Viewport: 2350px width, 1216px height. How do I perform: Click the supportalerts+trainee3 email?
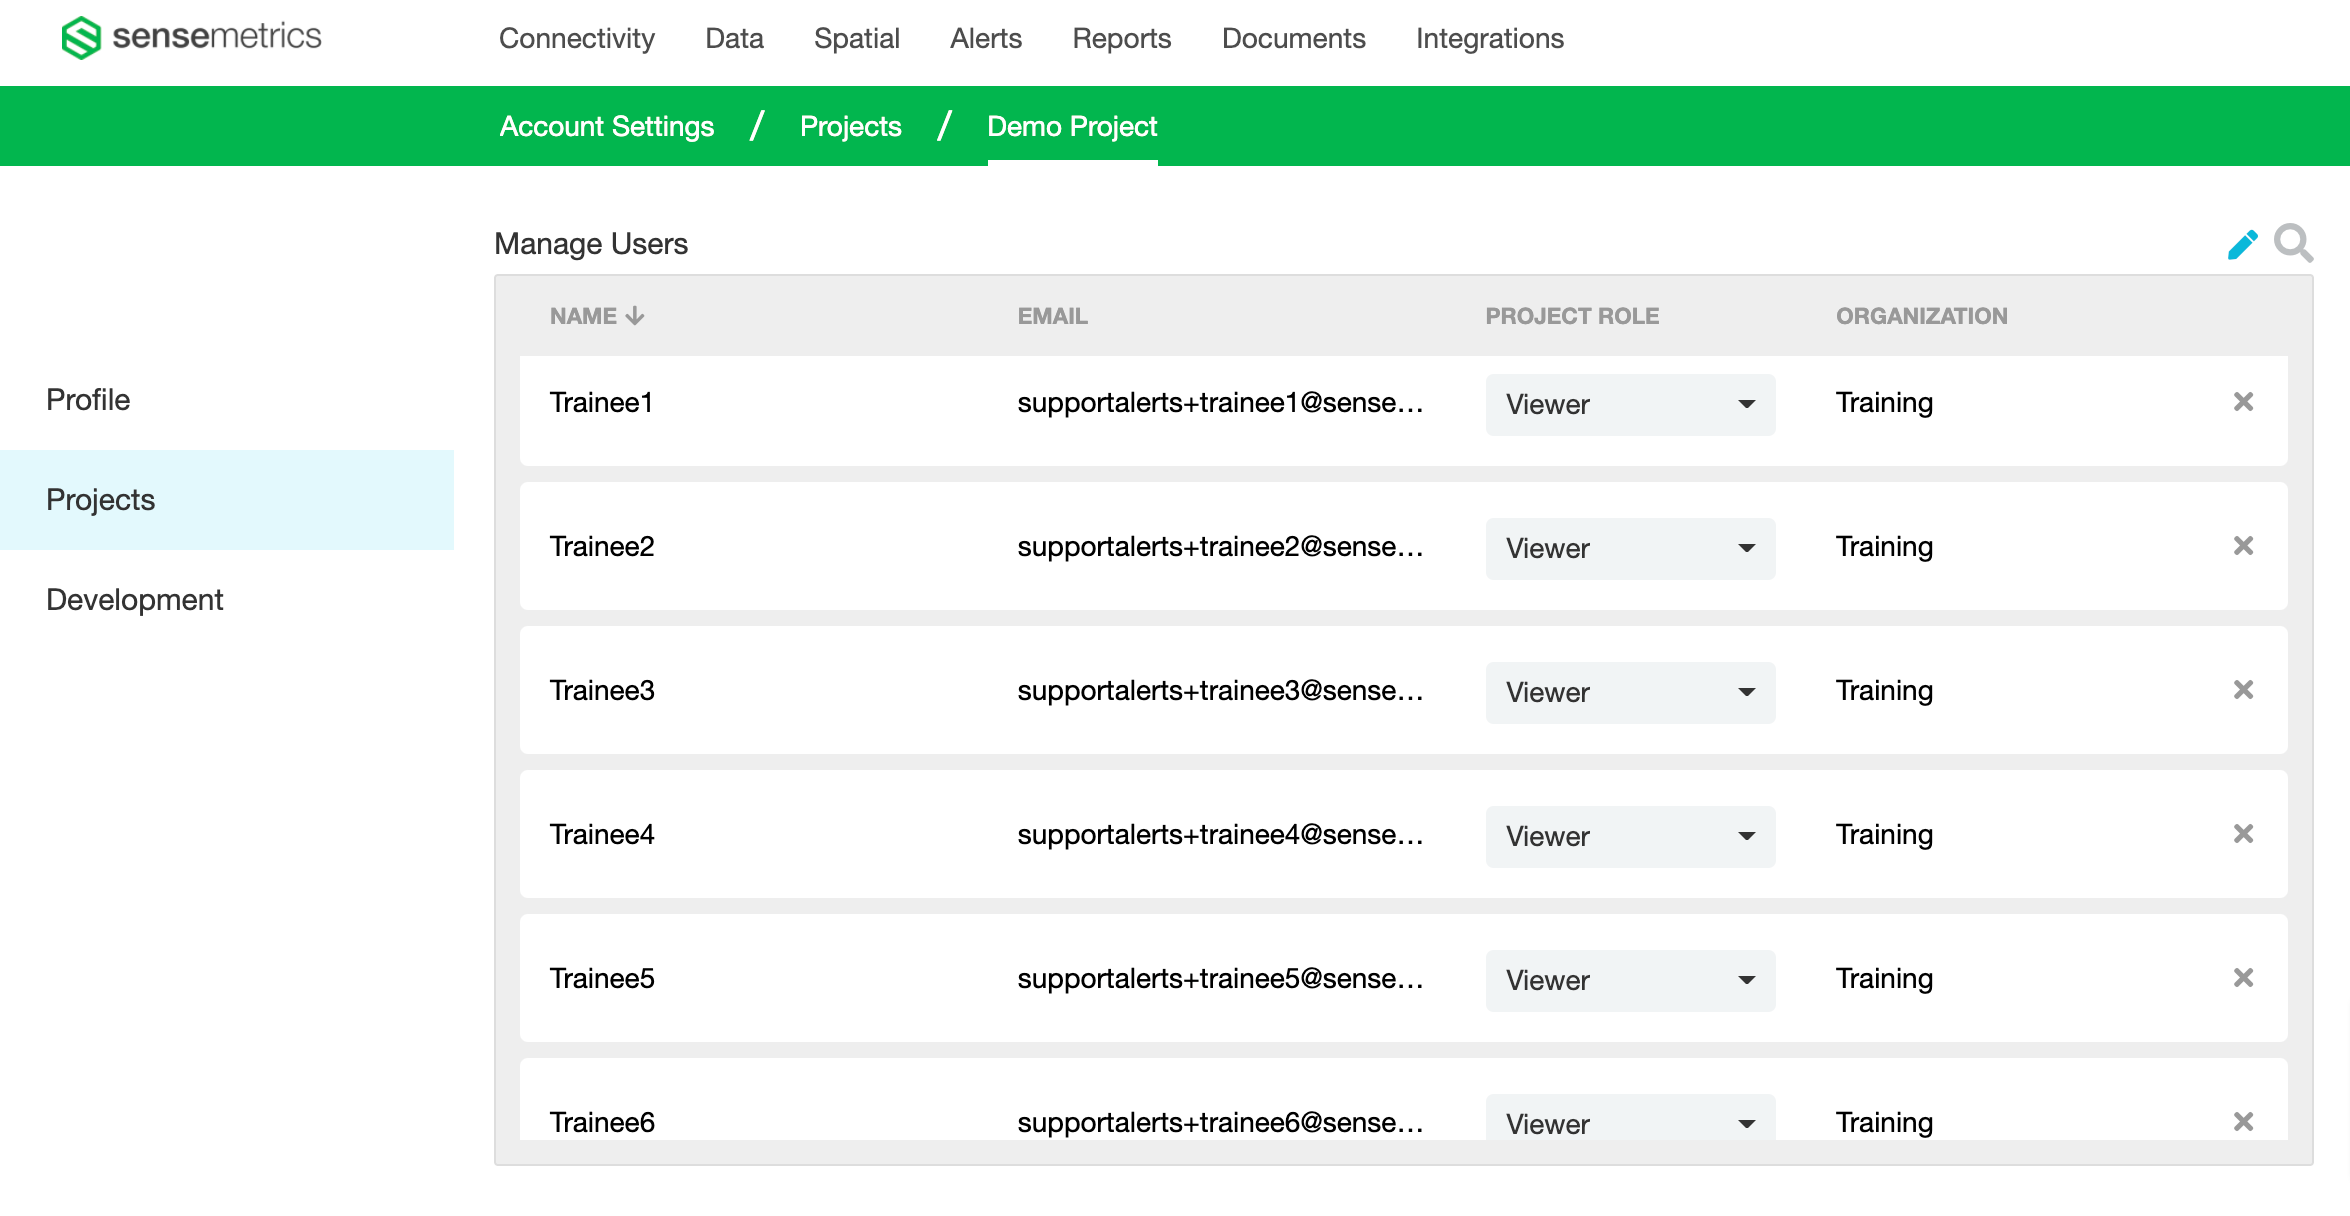tap(1220, 690)
